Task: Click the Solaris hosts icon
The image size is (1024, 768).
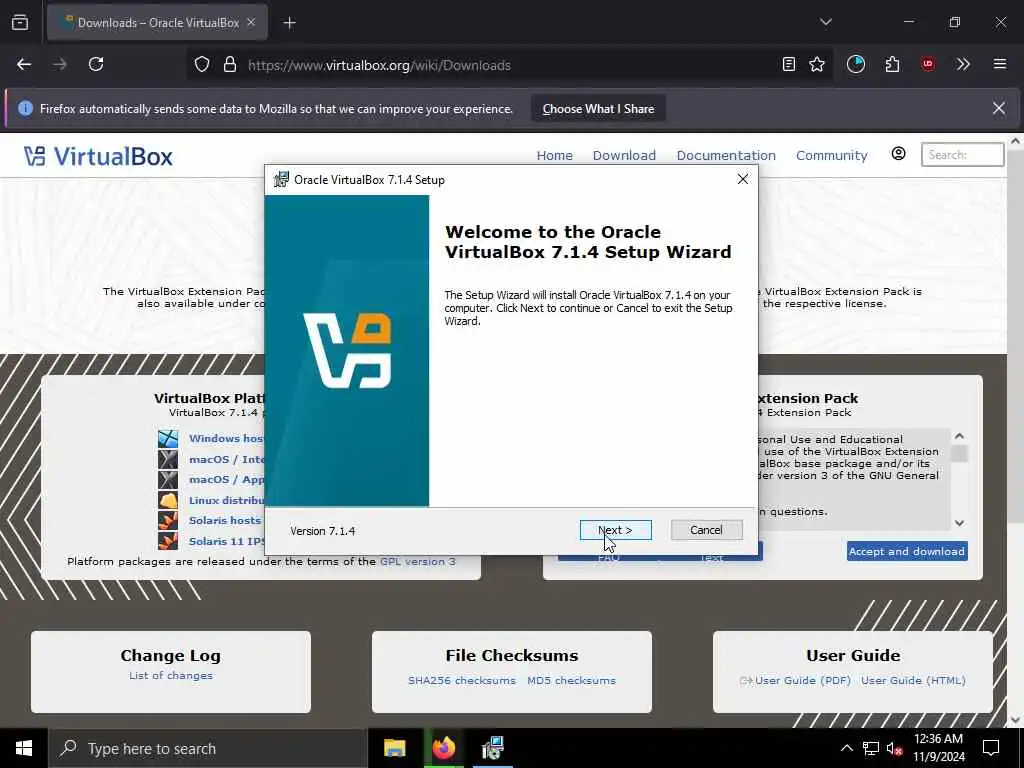Action: point(168,520)
